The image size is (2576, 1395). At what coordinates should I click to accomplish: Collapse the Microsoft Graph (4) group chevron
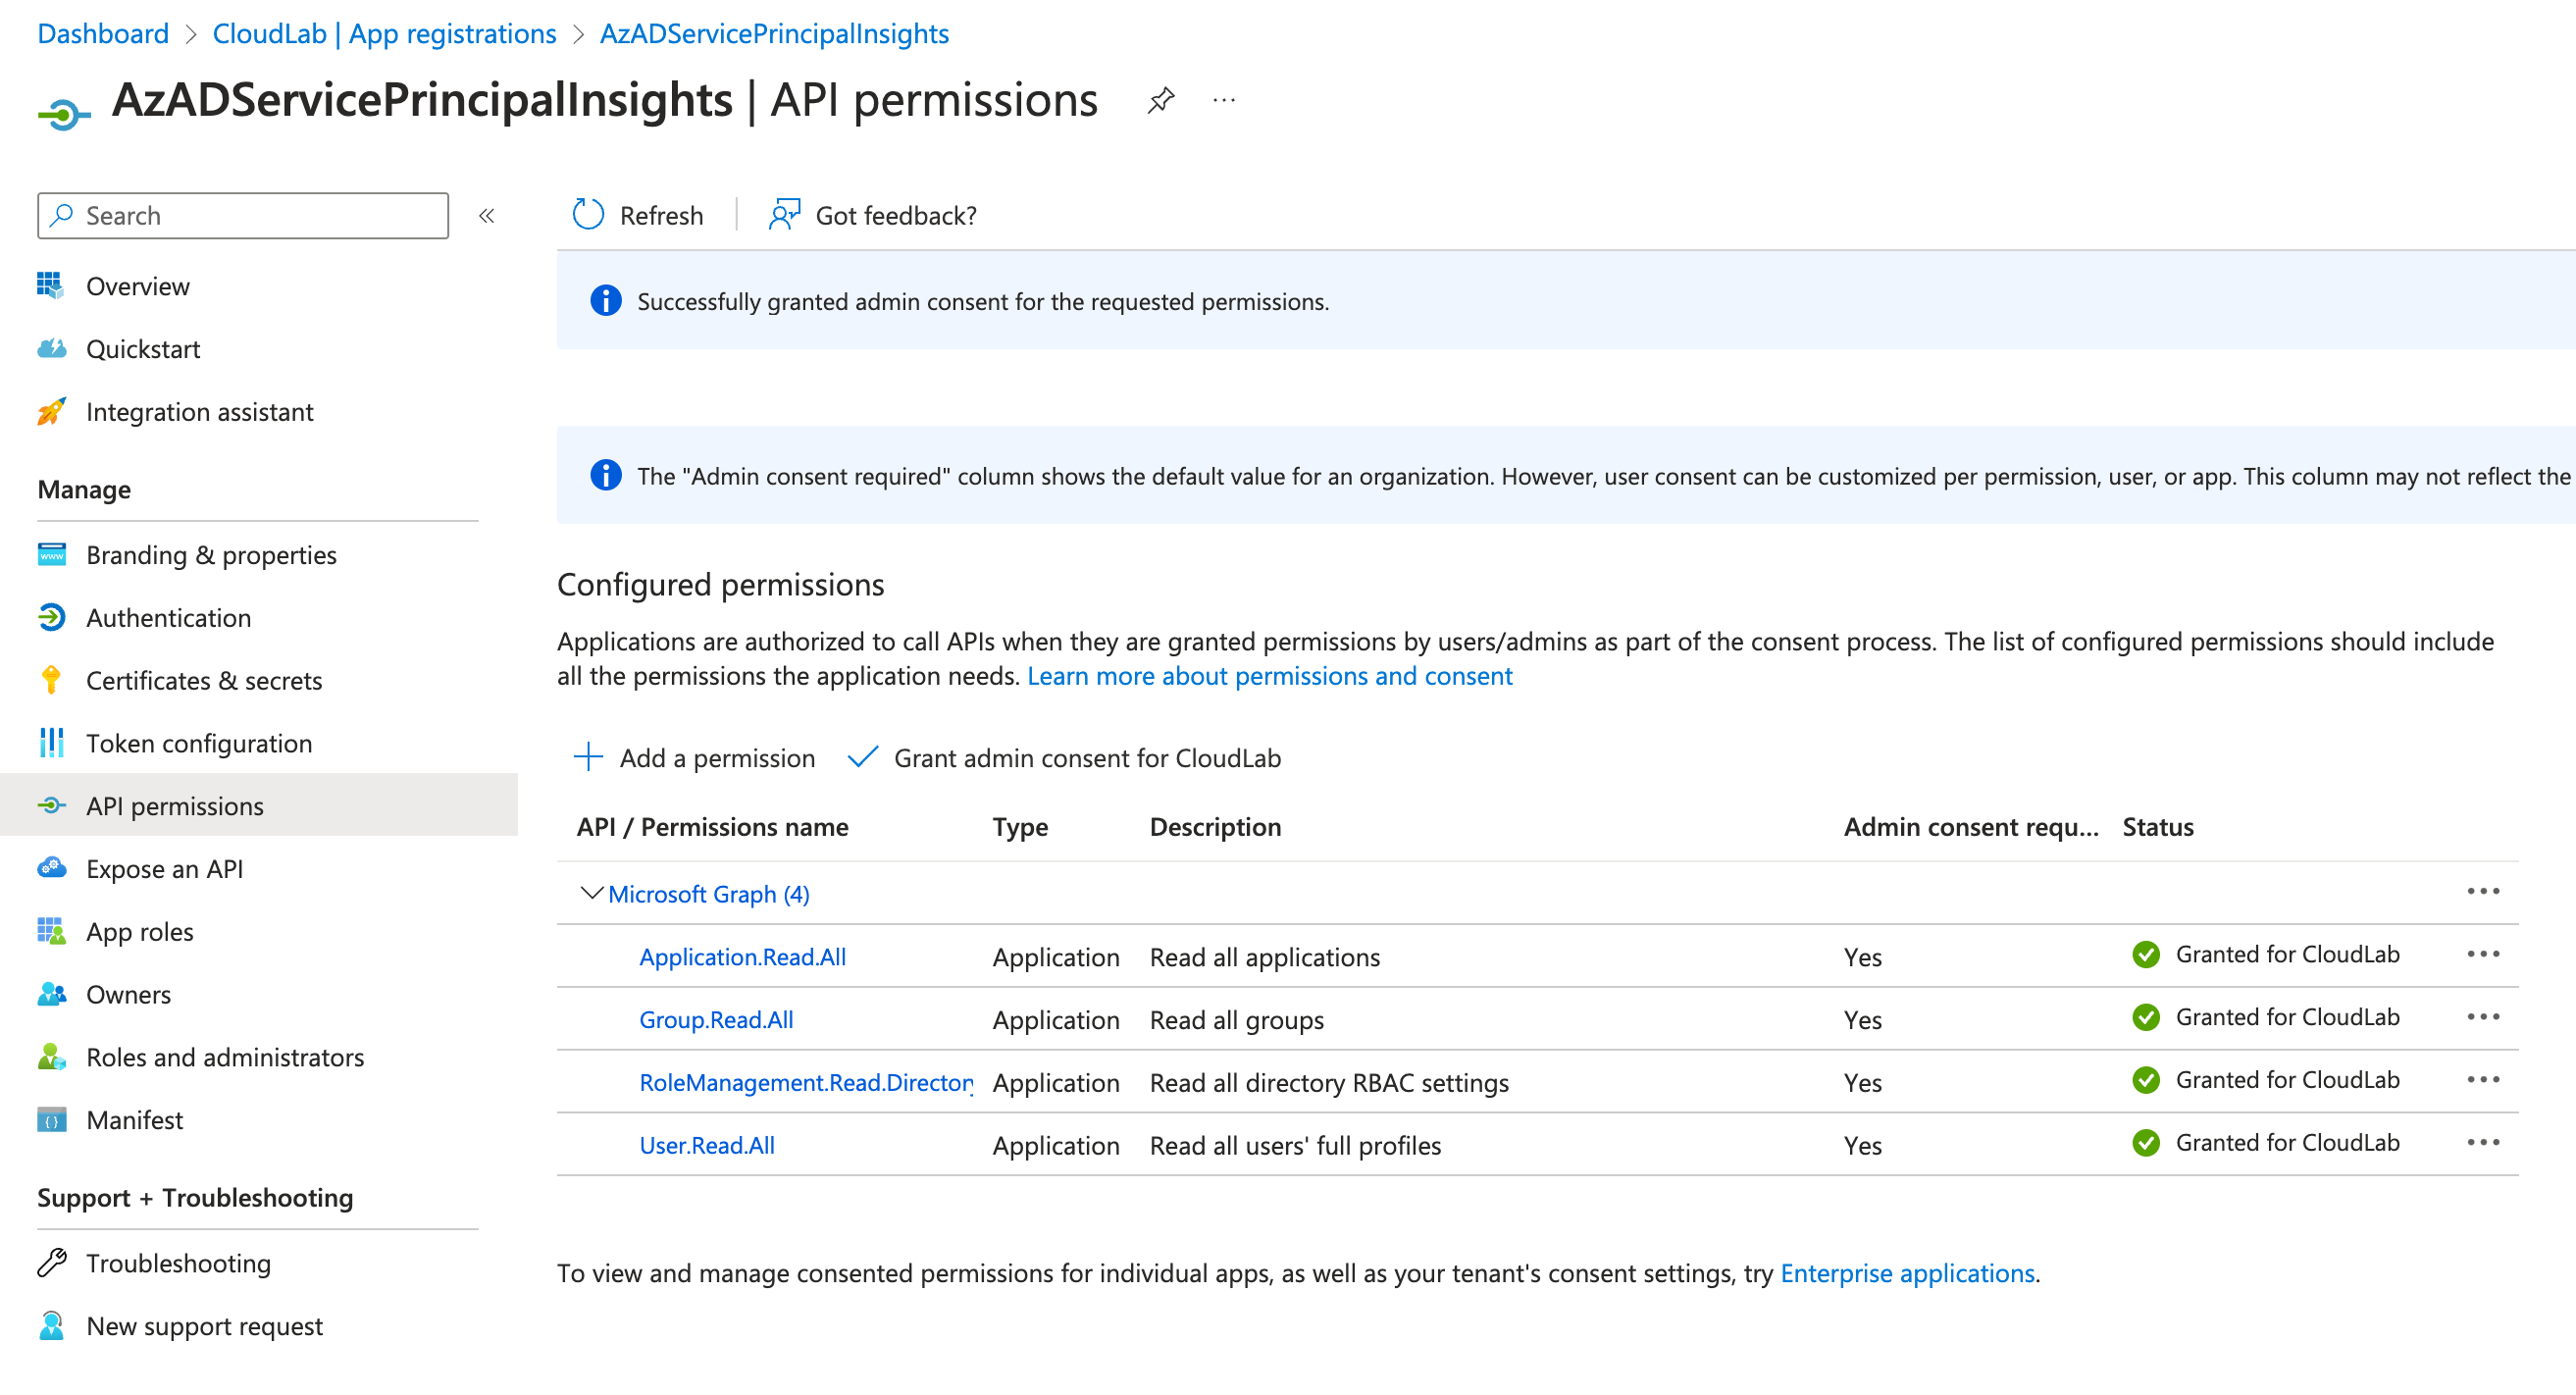coord(591,892)
